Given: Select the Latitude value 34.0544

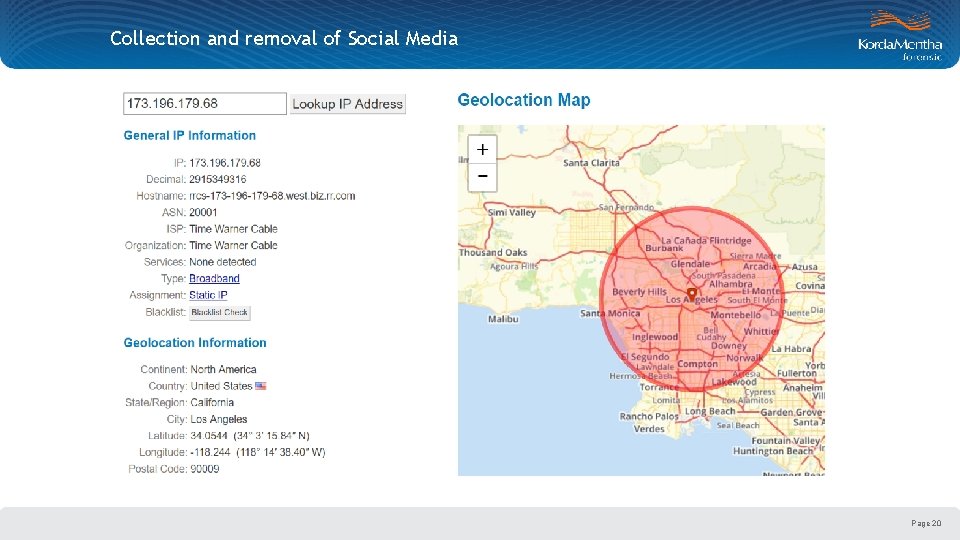Looking at the screenshot, I should pyautogui.click(x=209, y=436).
